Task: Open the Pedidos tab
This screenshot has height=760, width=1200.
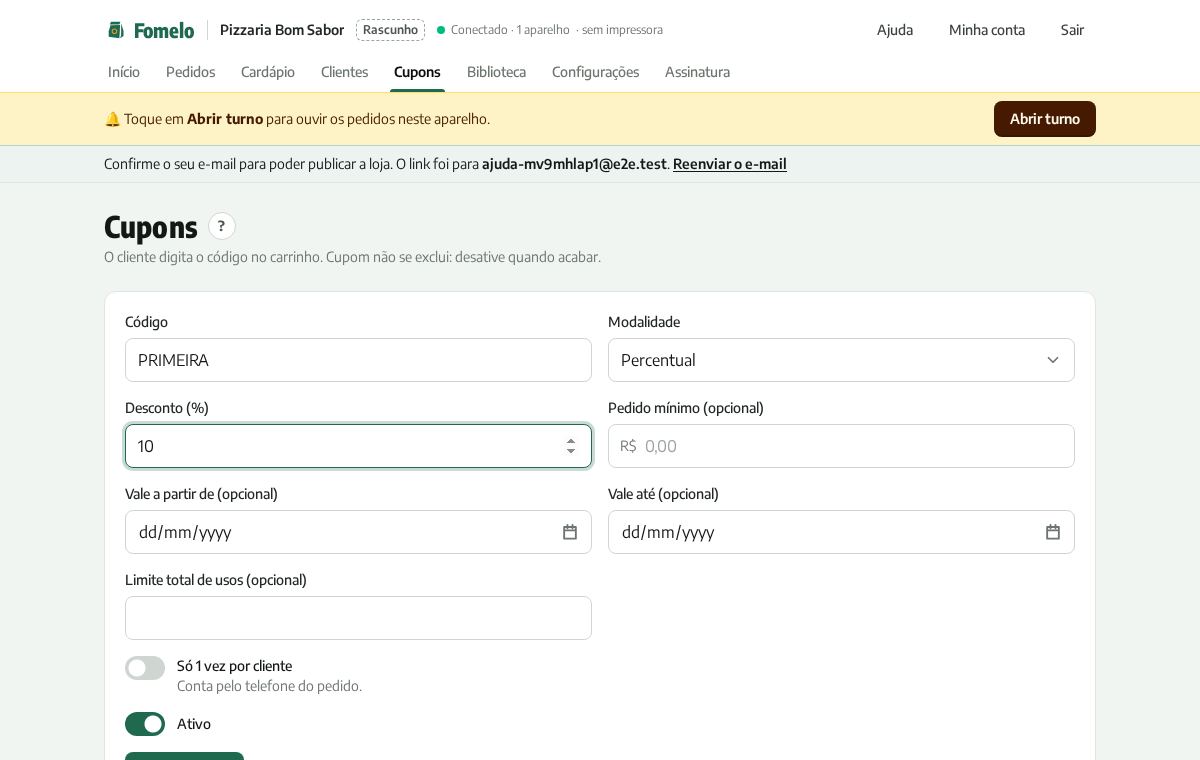Action: [x=190, y=72]
